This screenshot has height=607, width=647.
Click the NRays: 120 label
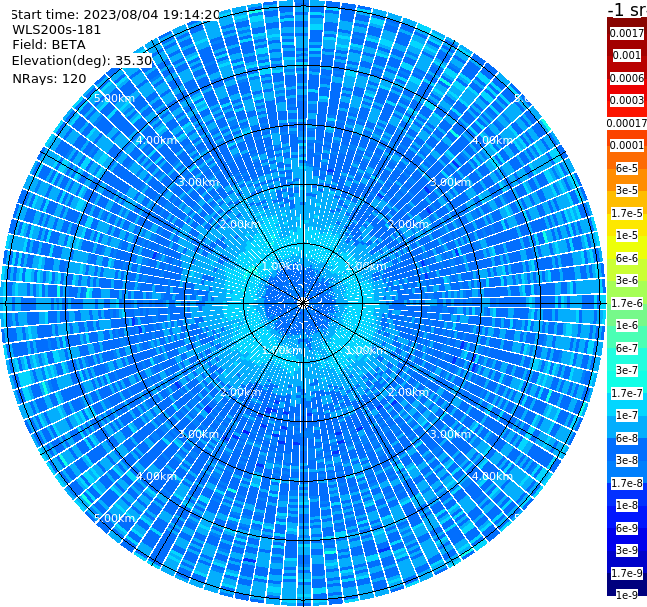coord(49,78)
